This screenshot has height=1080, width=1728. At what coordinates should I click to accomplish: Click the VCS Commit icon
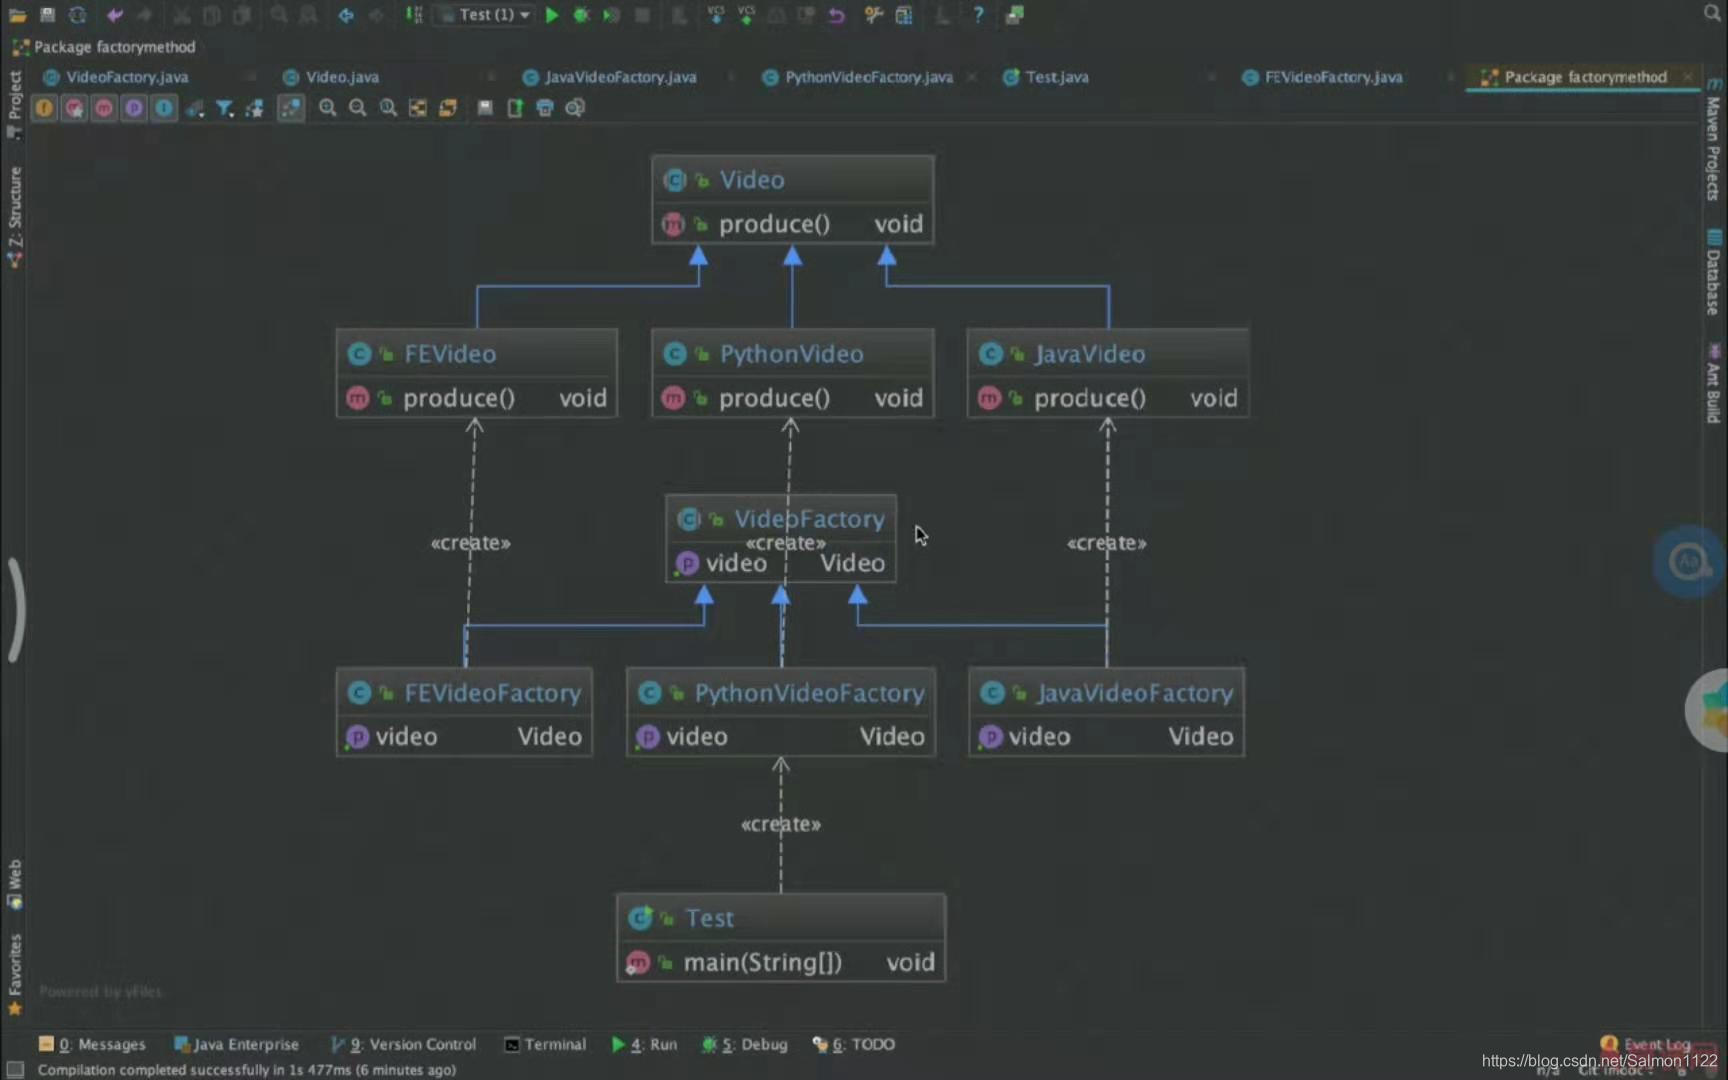(746, 15)
